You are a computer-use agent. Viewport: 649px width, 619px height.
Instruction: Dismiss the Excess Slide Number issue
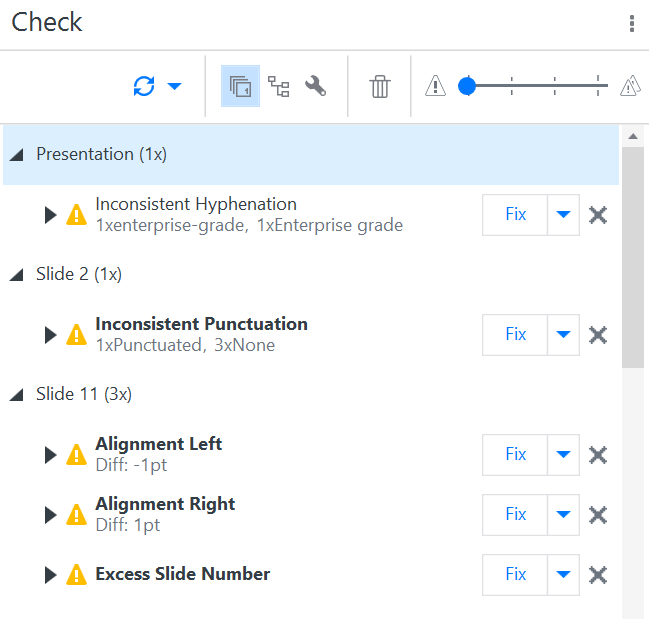598,575
